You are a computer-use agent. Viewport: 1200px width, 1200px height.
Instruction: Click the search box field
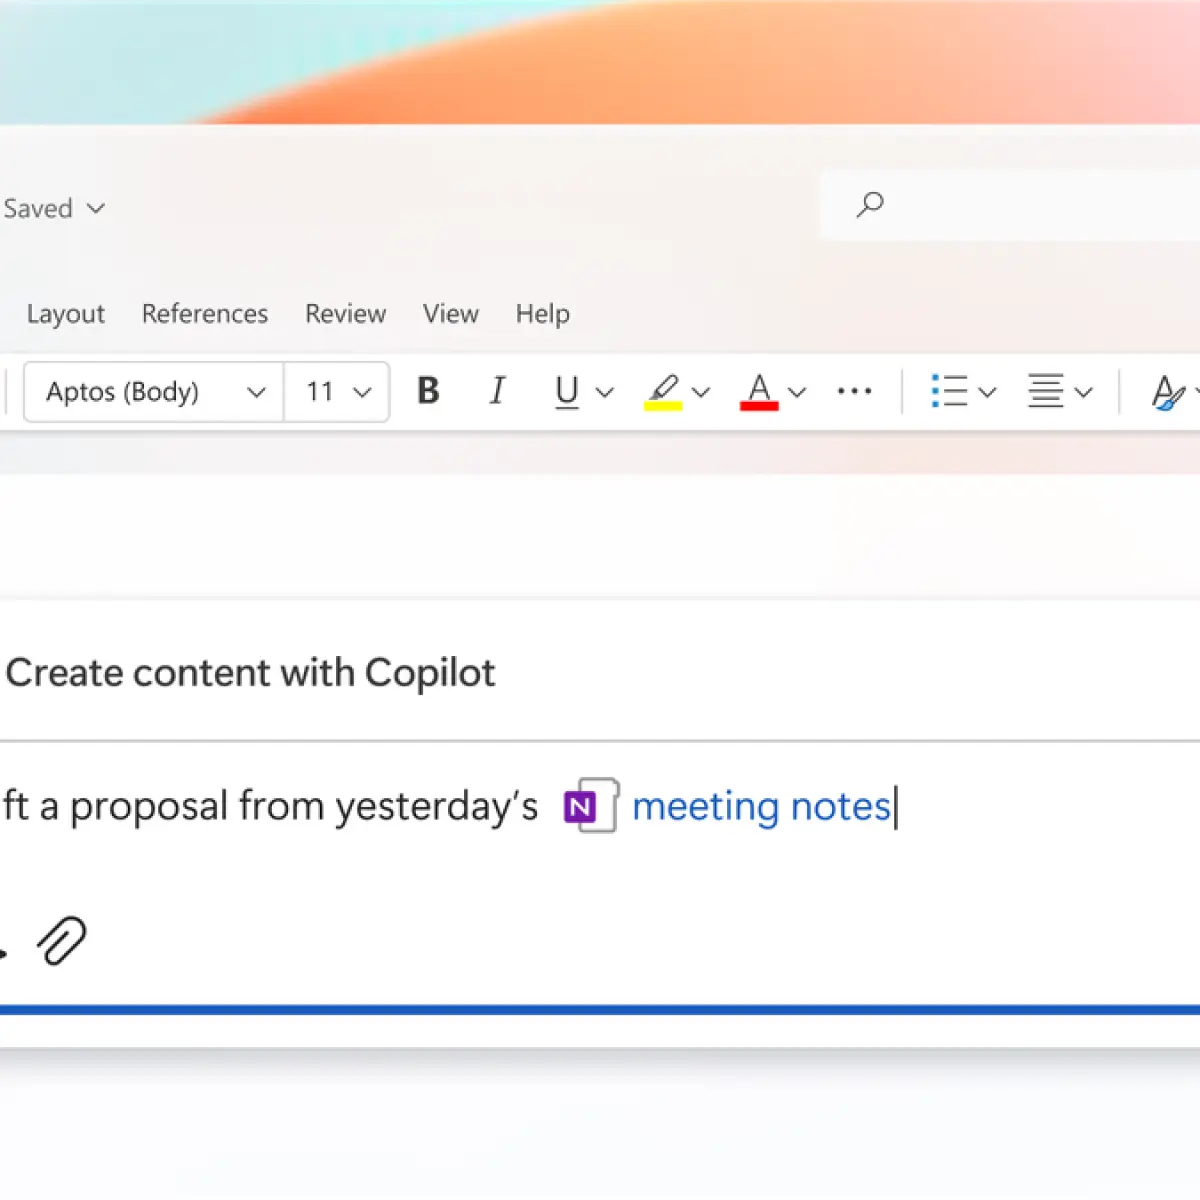[1010, 205]
